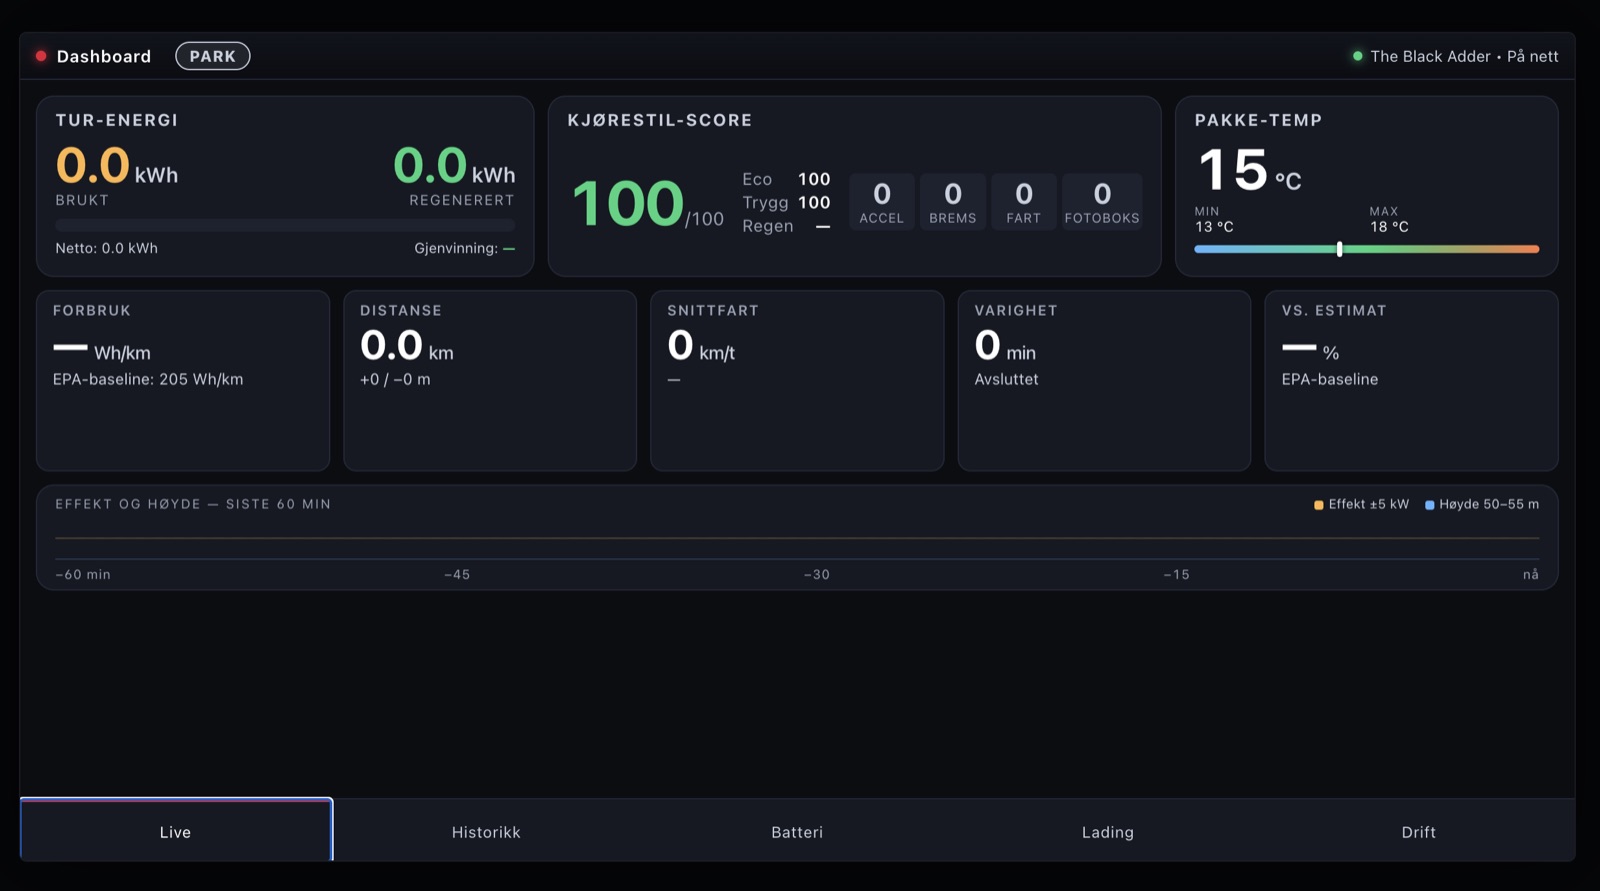The width and height of the screenshot is (1600, 891).
Task: Click the PARK status badge
Action: 213,56
